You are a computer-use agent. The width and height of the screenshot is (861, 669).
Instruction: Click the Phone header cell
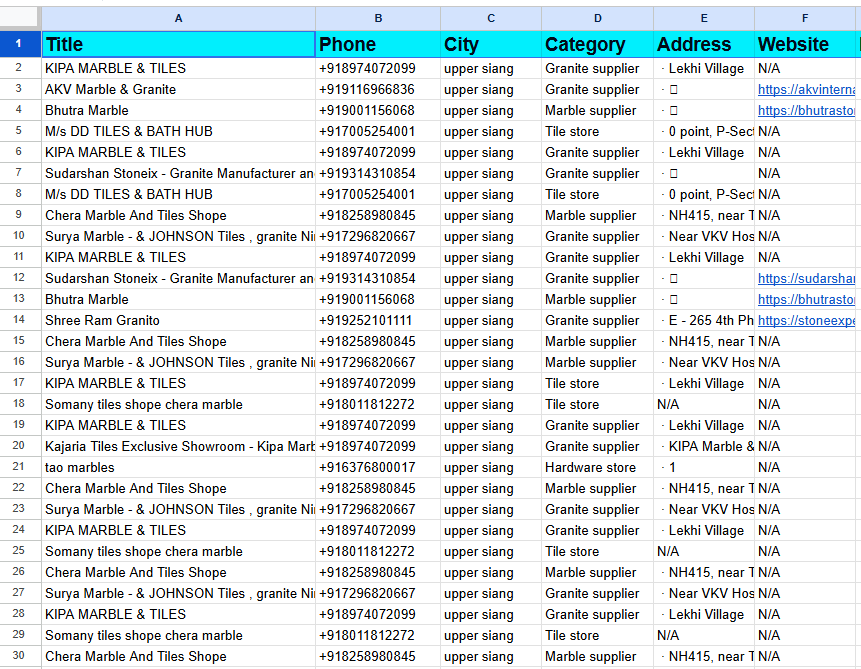(378, 44)
